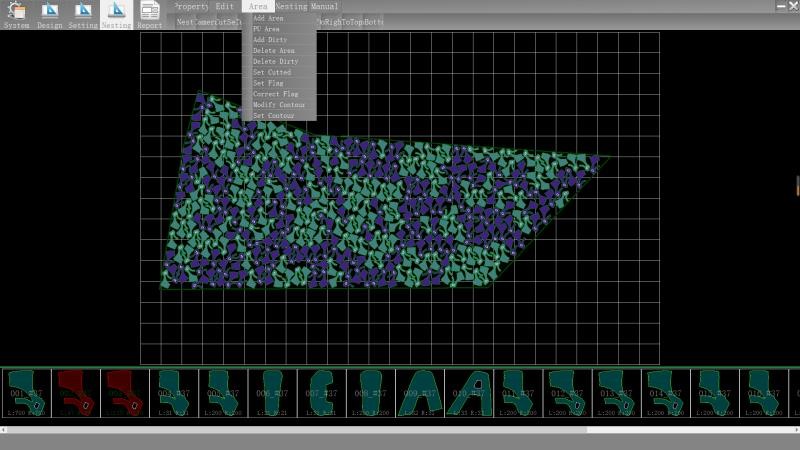Image resolution: width=800 pixels, height=450 pixels.
Task: Click the scrollbar right arrow
Action: tap(796, 430)
